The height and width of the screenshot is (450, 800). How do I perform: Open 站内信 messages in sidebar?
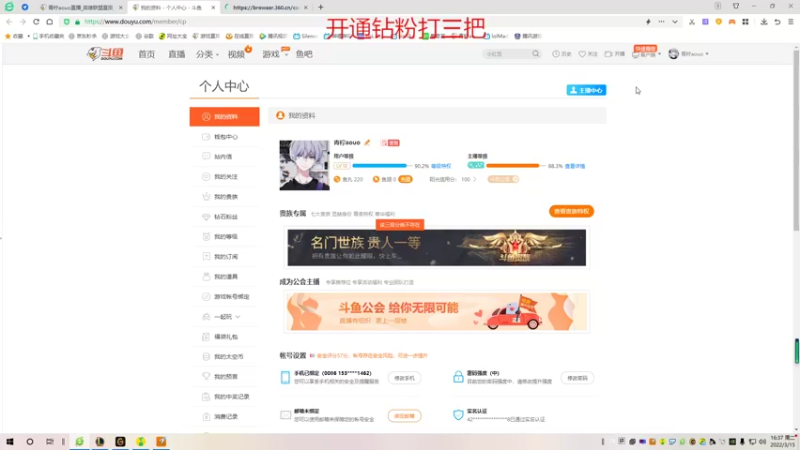click(224, 157)
